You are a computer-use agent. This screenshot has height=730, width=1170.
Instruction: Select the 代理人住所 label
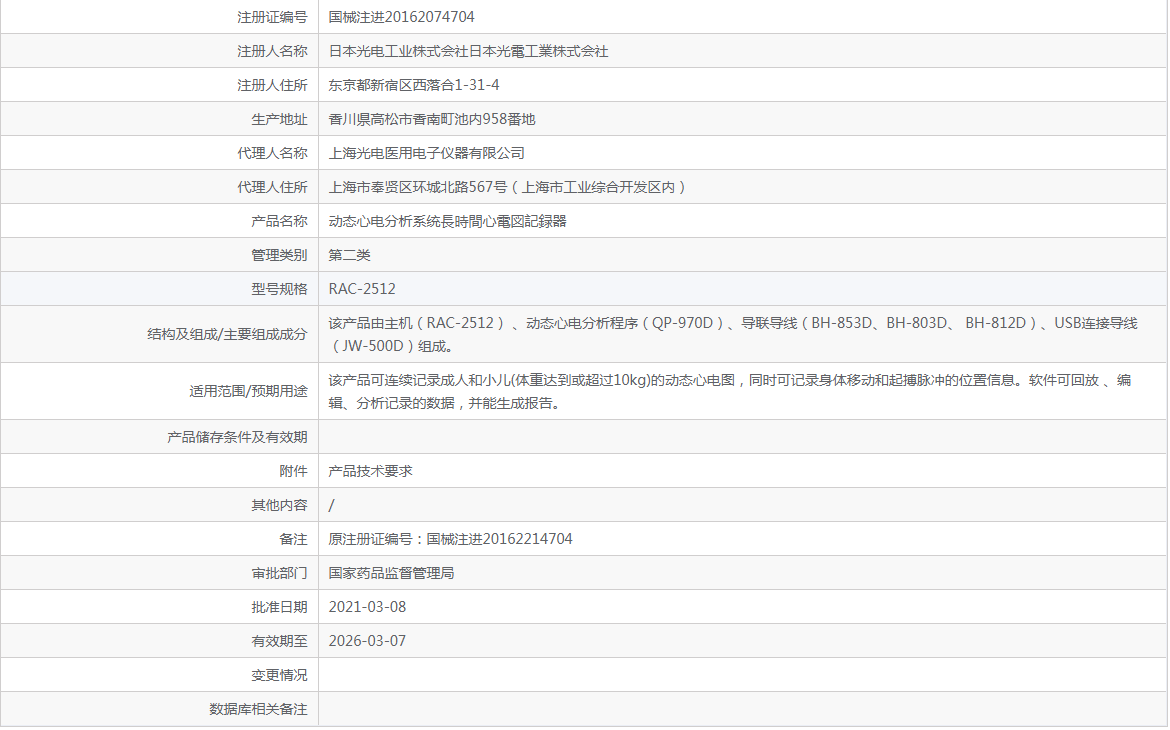coord(272,187)
